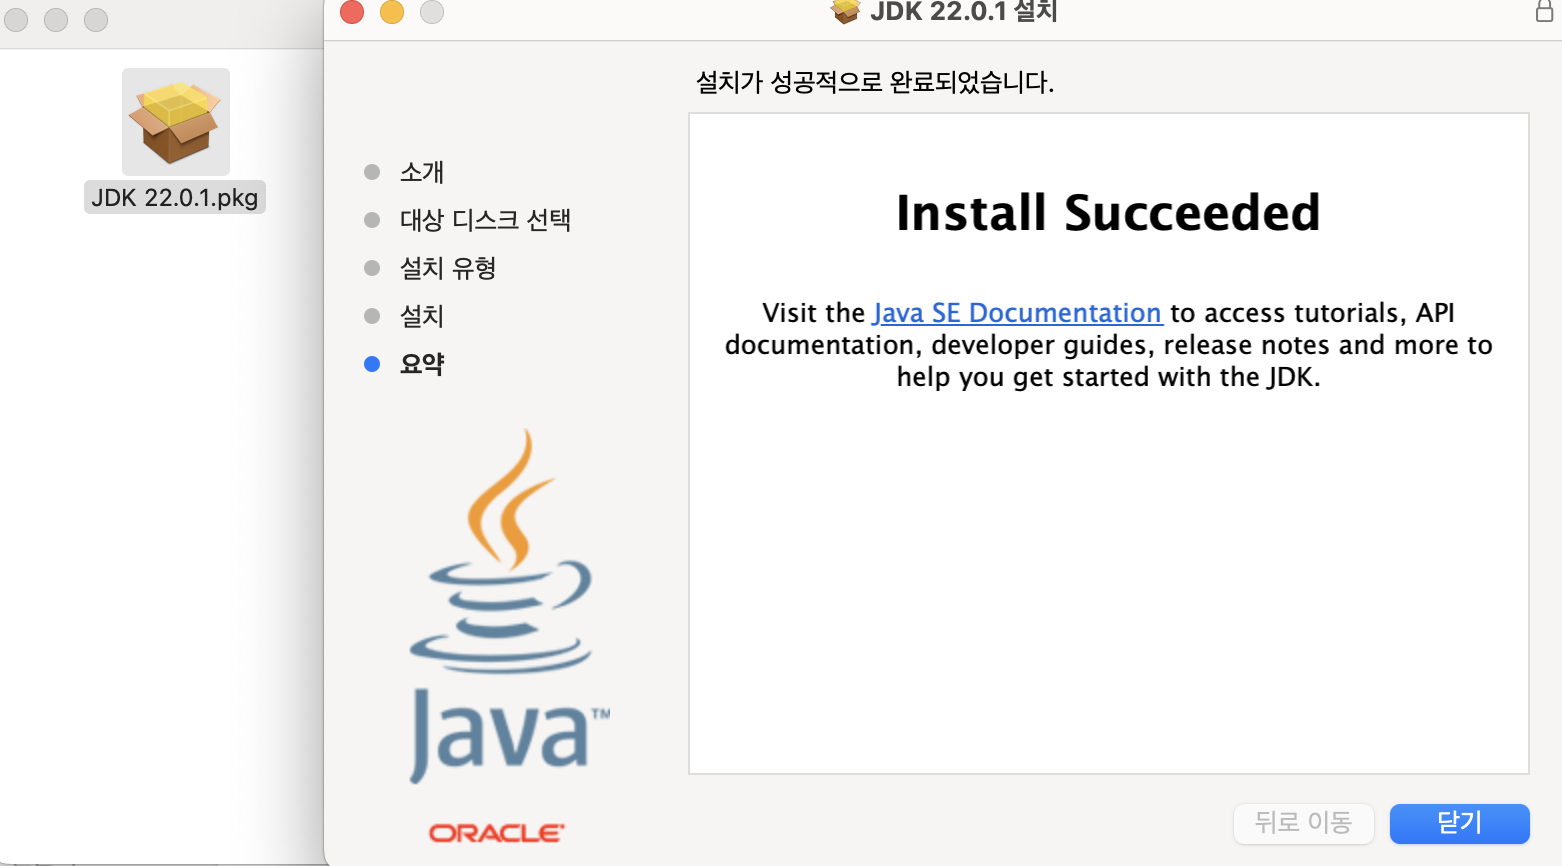
Task: Open the Java SE Documentation link
Action: click(x=1017, y=313)
